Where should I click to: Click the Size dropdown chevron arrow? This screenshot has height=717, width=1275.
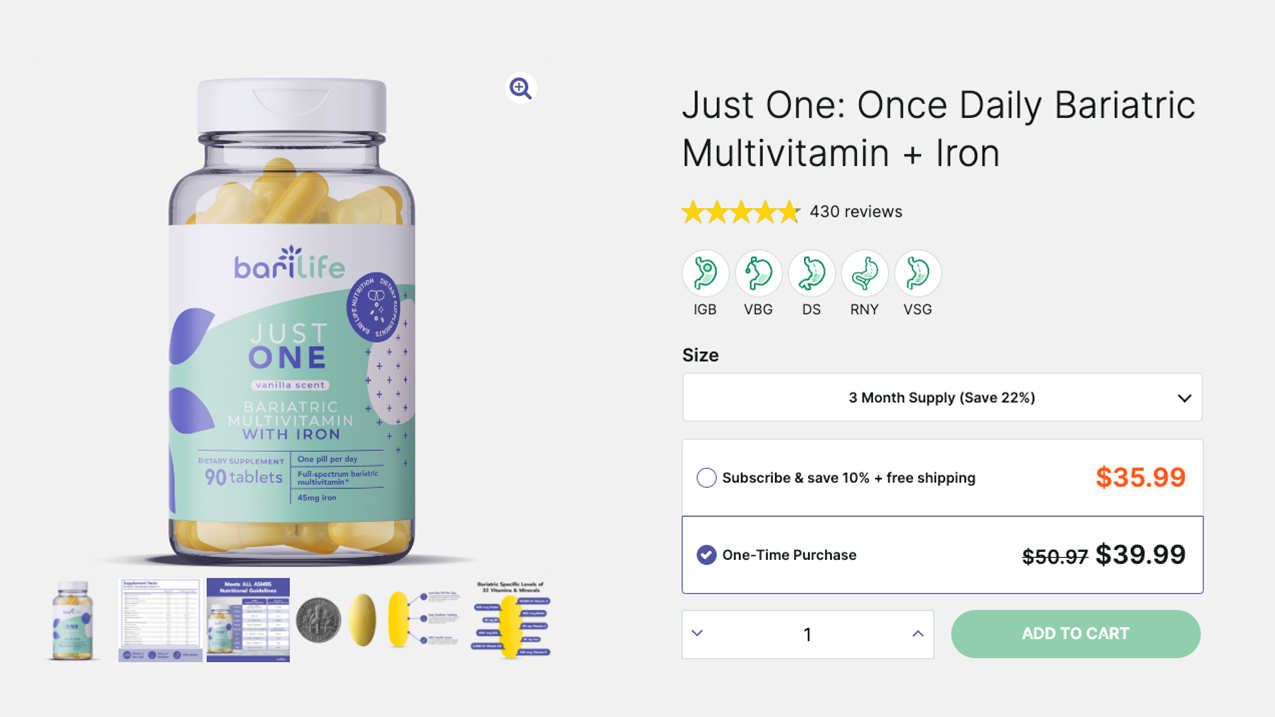(x=1184, y=398)
